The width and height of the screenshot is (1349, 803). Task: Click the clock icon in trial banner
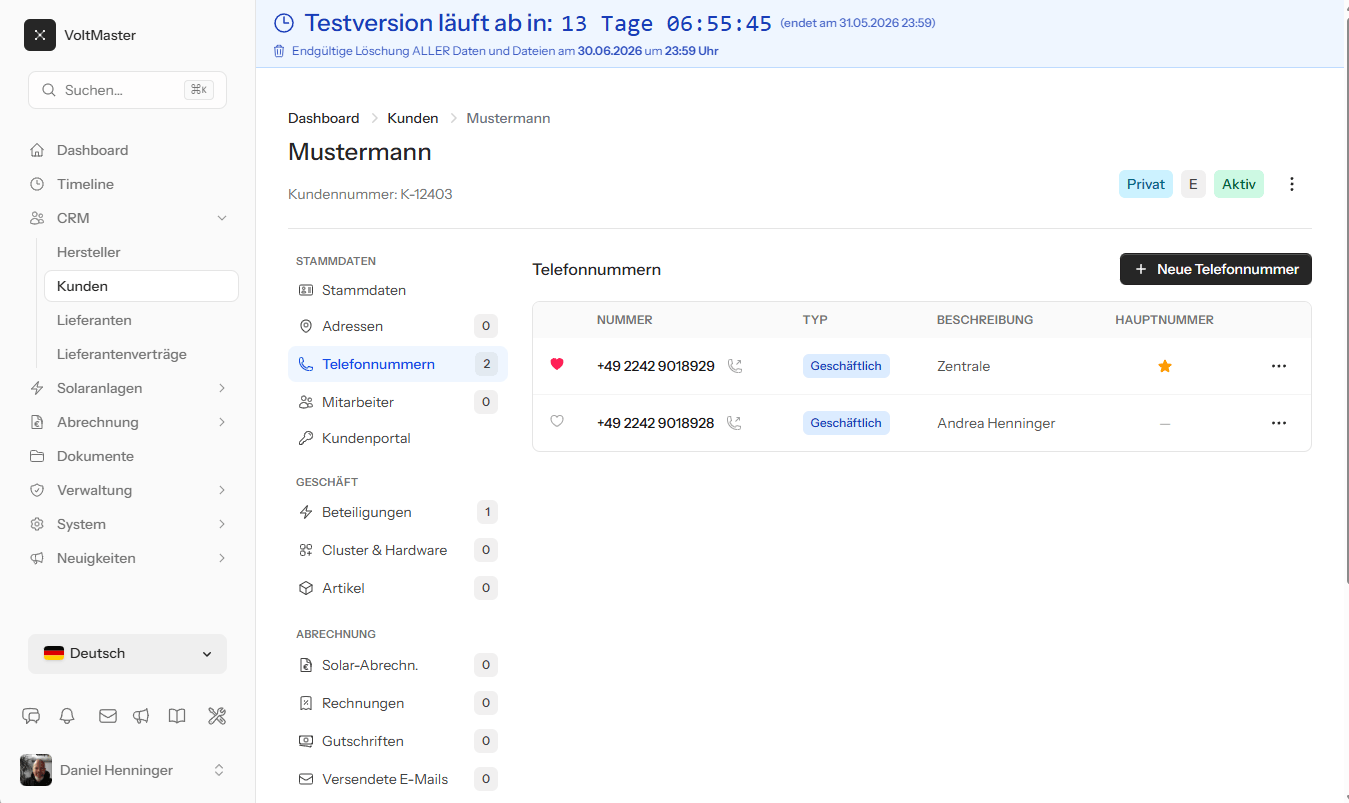(285, 23)
